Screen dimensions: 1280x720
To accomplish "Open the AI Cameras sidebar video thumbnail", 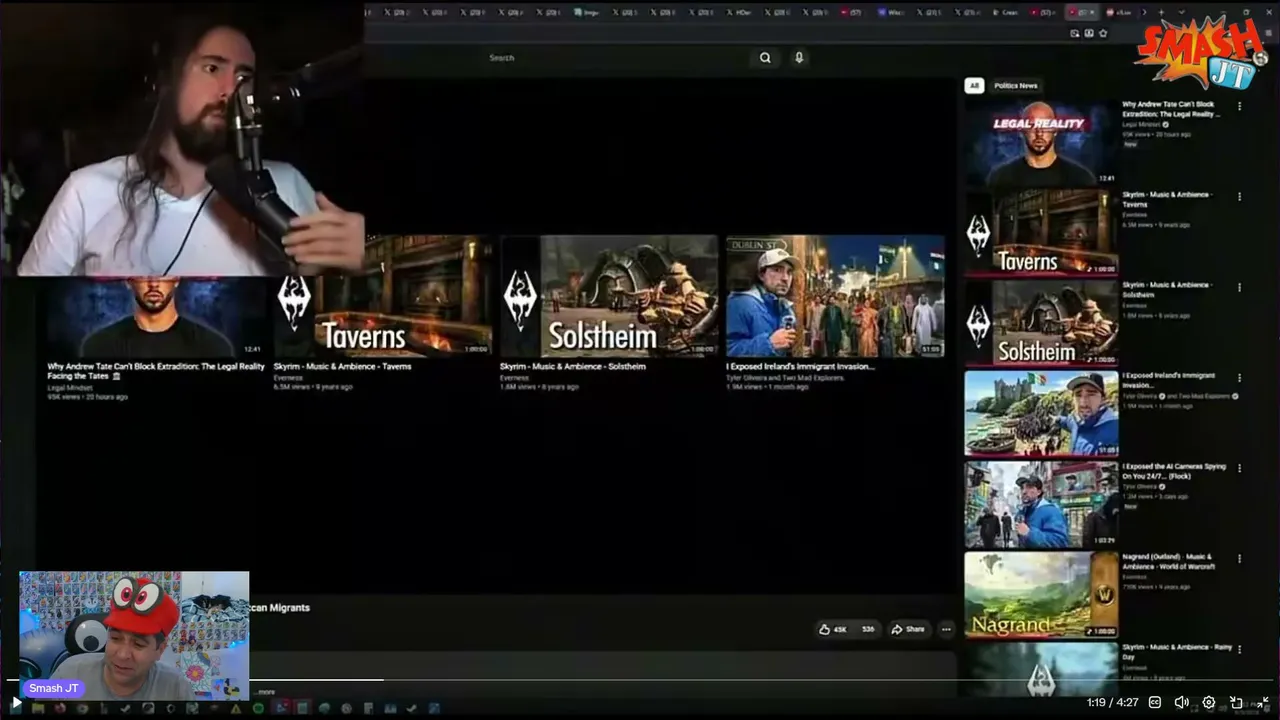I will click(x=1041, y=504).
